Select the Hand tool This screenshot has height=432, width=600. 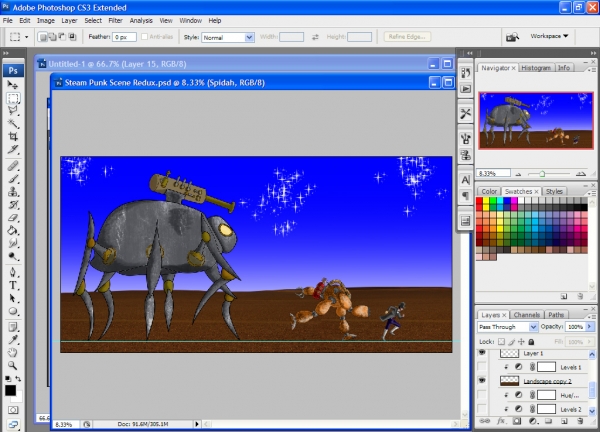13,353
